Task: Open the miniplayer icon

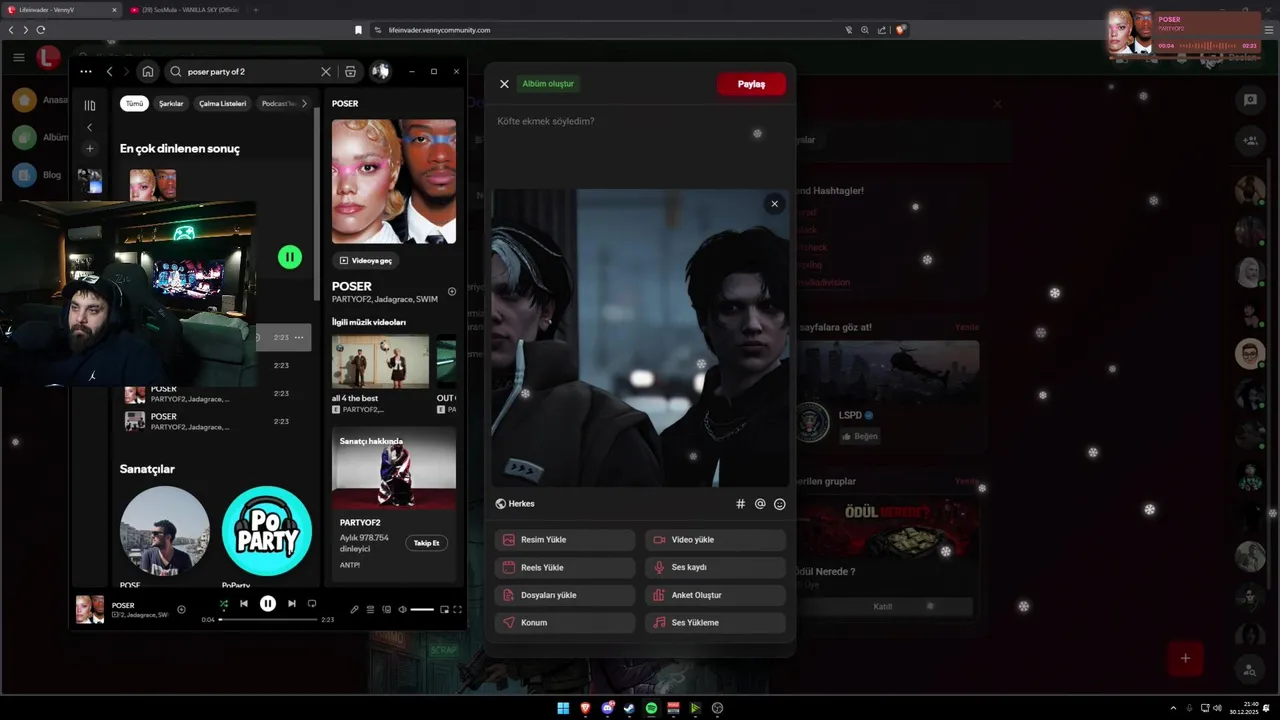Action: pos(444,609)
